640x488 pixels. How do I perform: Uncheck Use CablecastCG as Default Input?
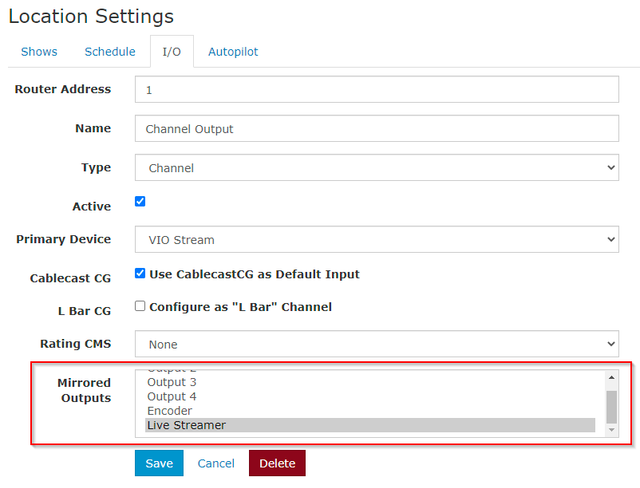pyautogui.click(x=140, y=273)
